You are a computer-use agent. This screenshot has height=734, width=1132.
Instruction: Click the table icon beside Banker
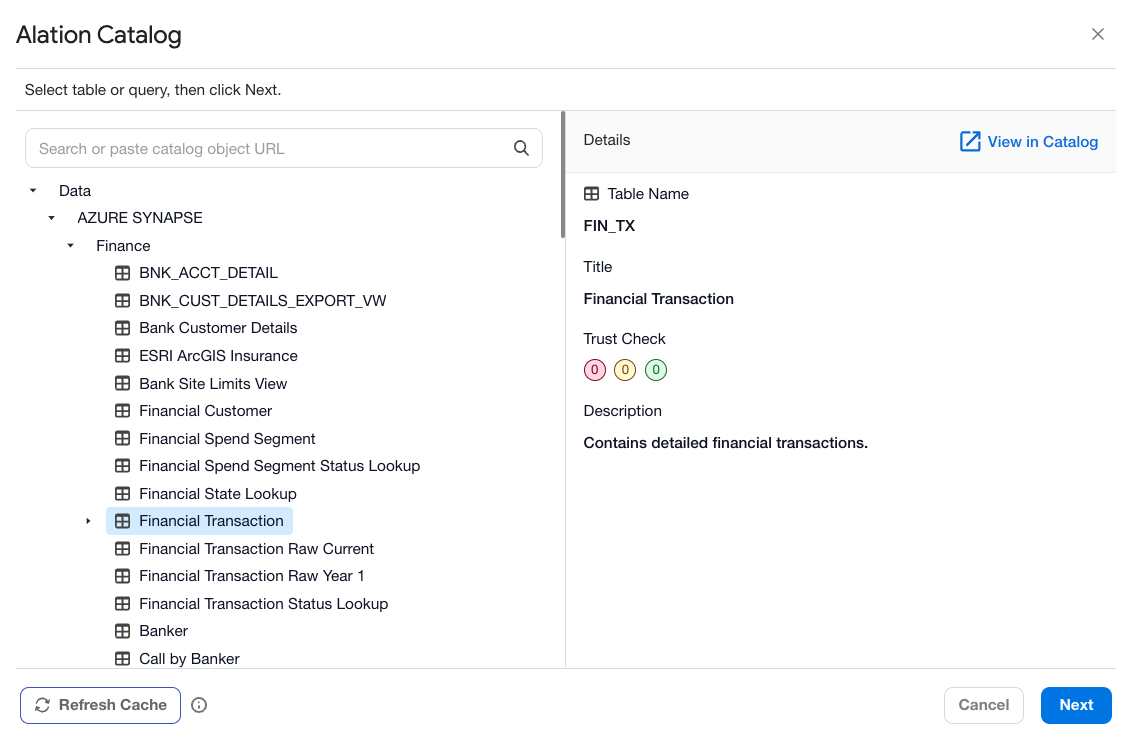click(x=123, y=631)
